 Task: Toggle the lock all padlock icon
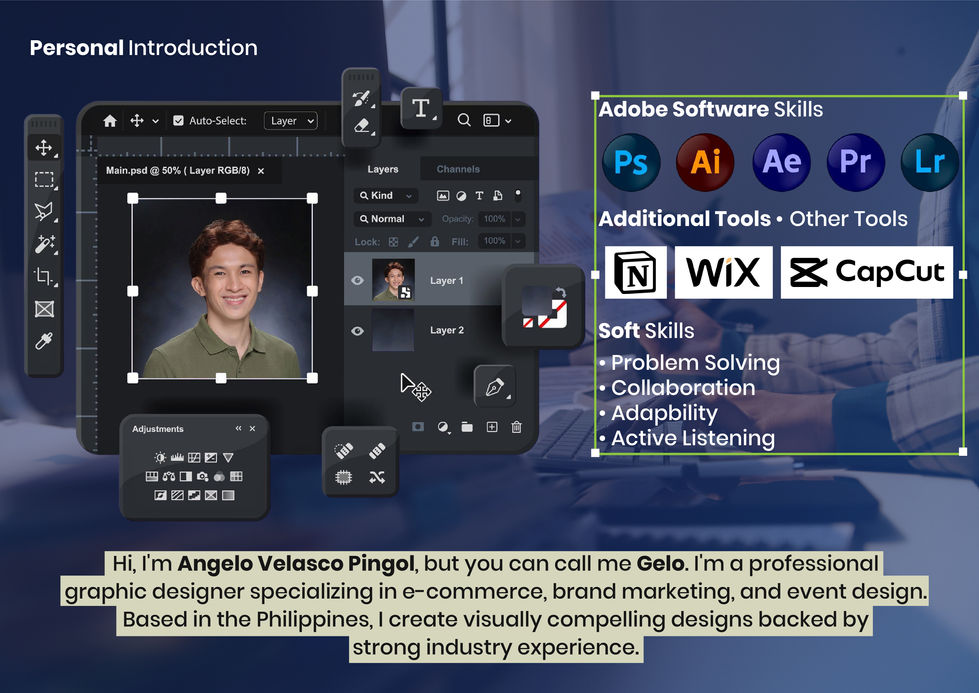tap(435, 241)
